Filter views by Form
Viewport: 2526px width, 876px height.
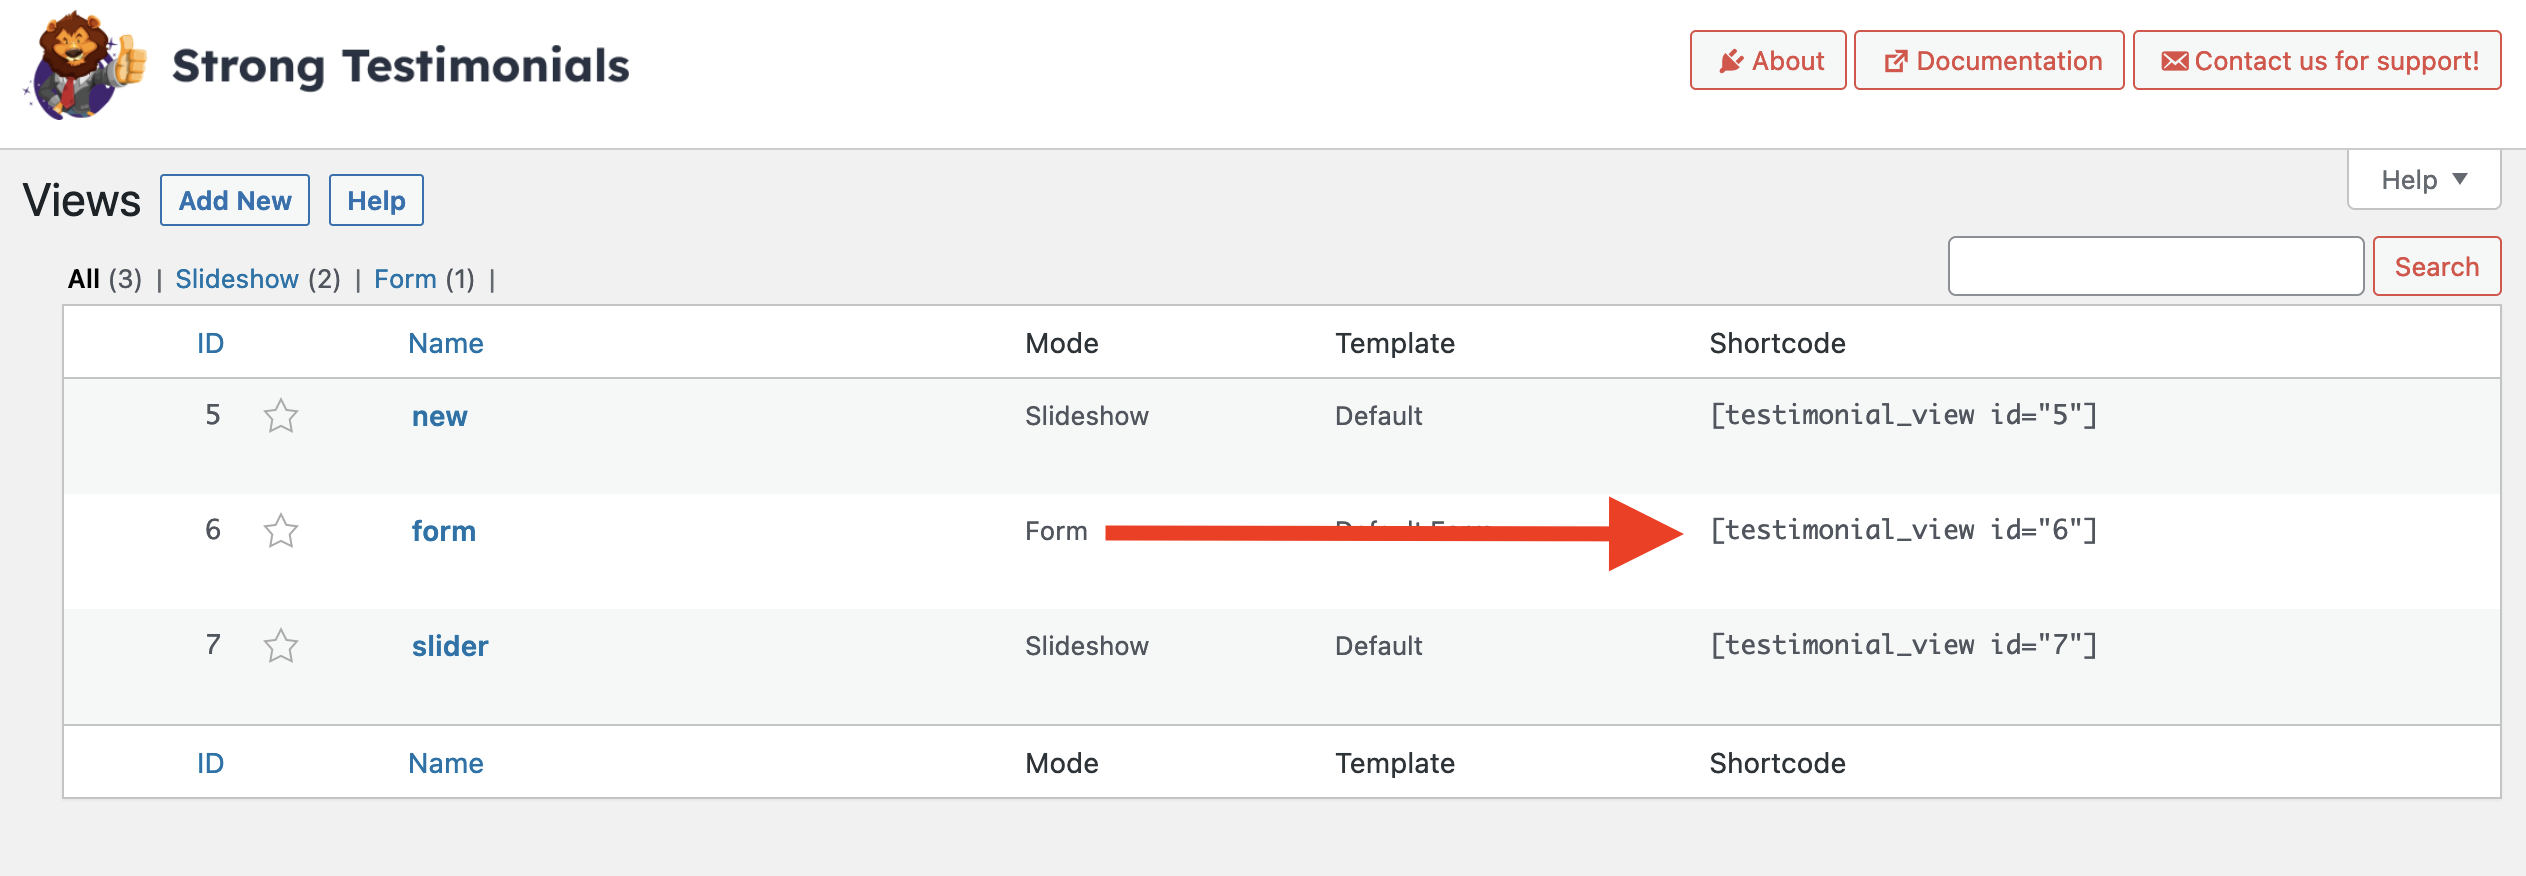click(x=405, y=279)
